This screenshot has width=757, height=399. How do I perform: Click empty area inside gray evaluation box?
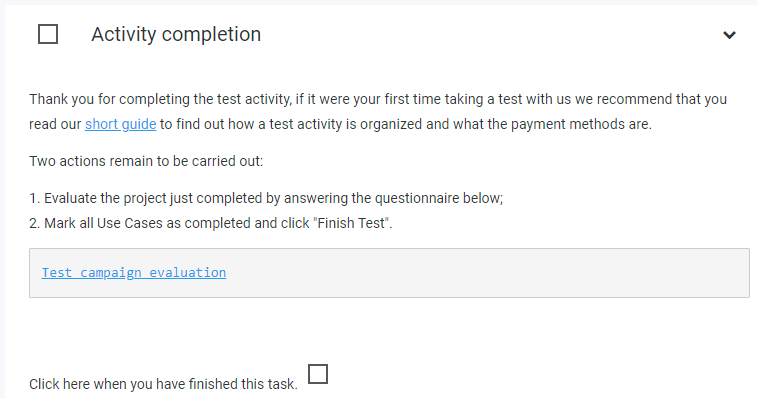pyautogui.click(x=483, y=273)
